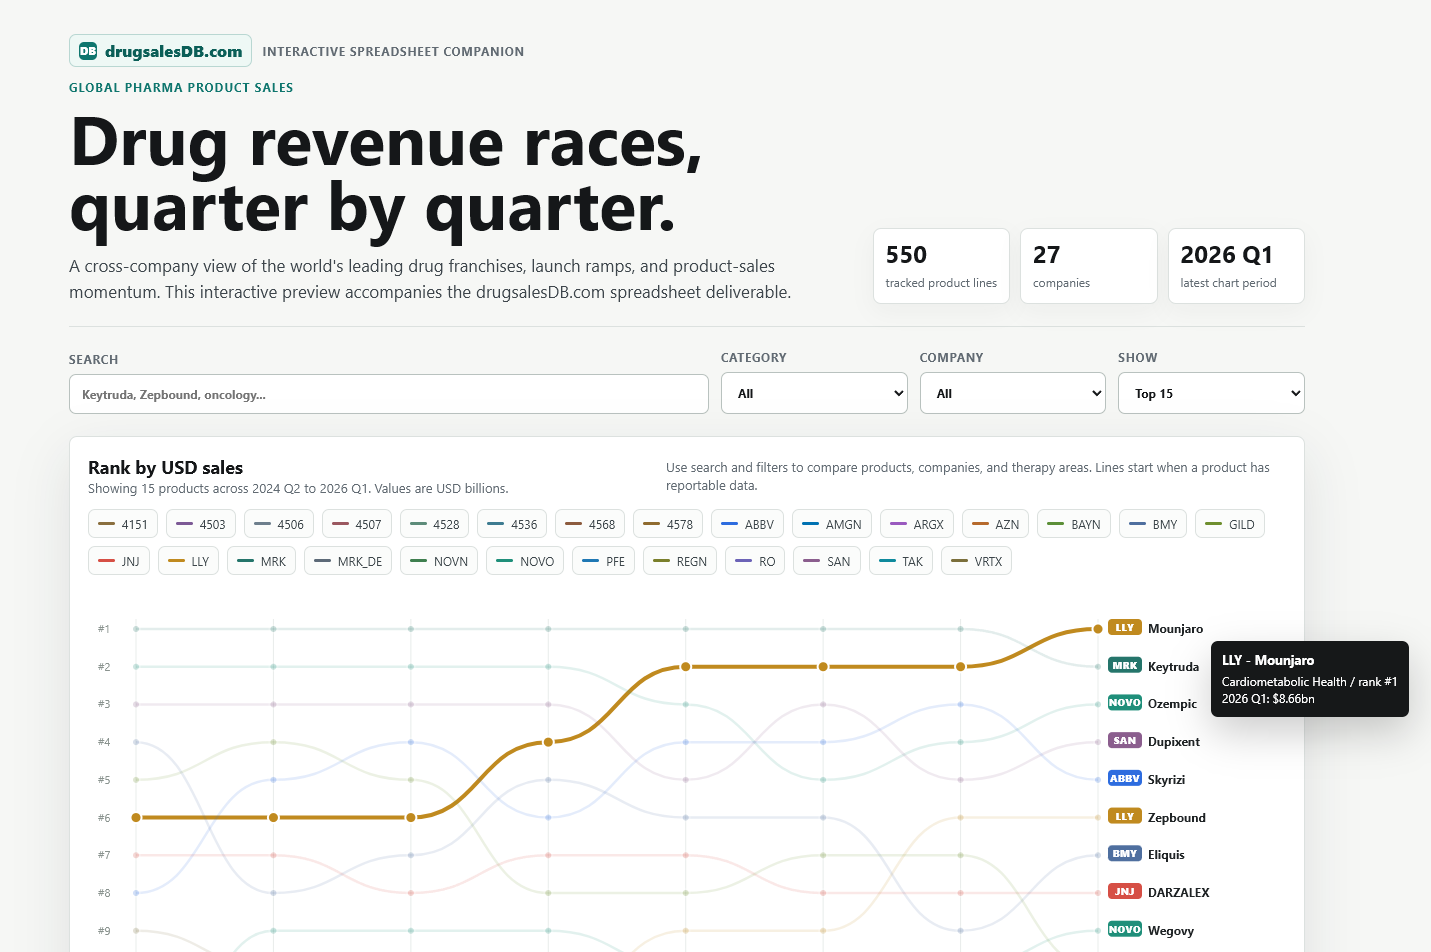
Task: Click the 2026 Q1 latest chart period card
Action: click(1236, 266)
